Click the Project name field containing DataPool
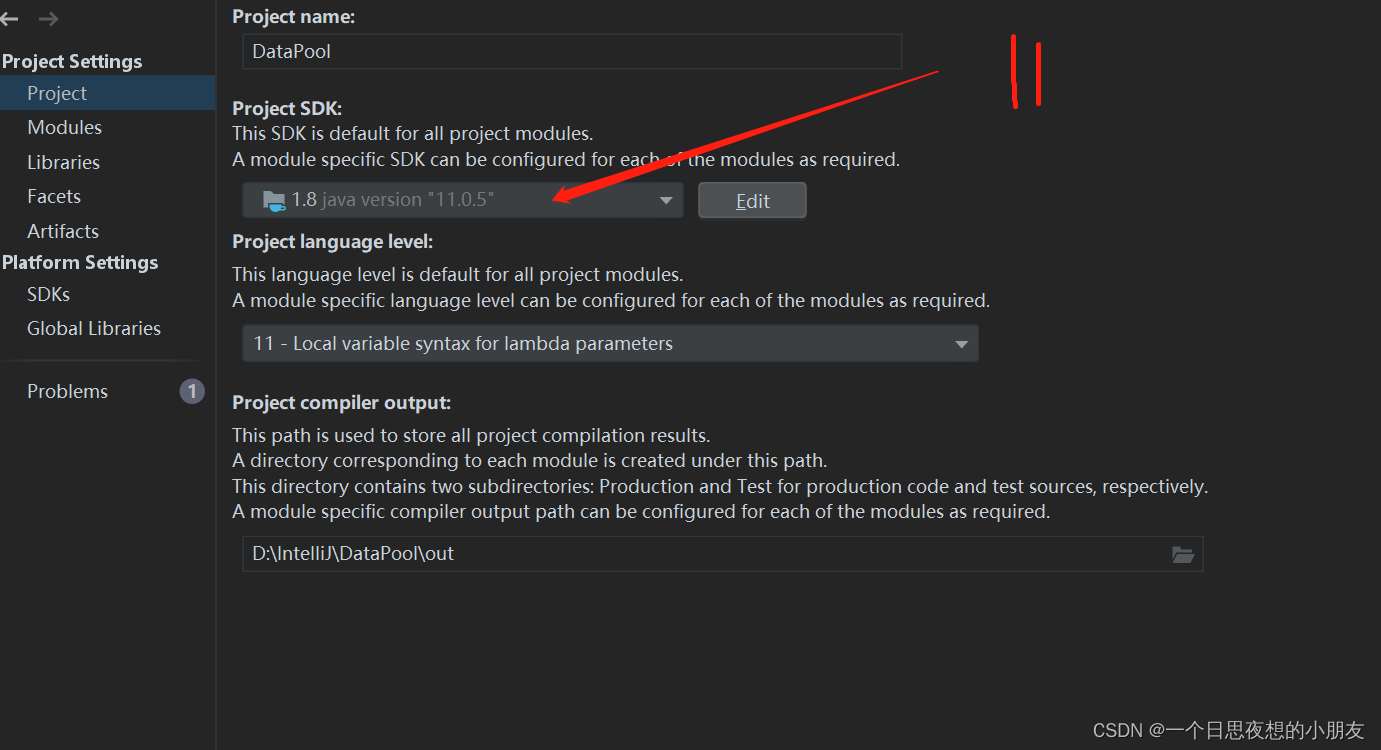 (572, 51)
